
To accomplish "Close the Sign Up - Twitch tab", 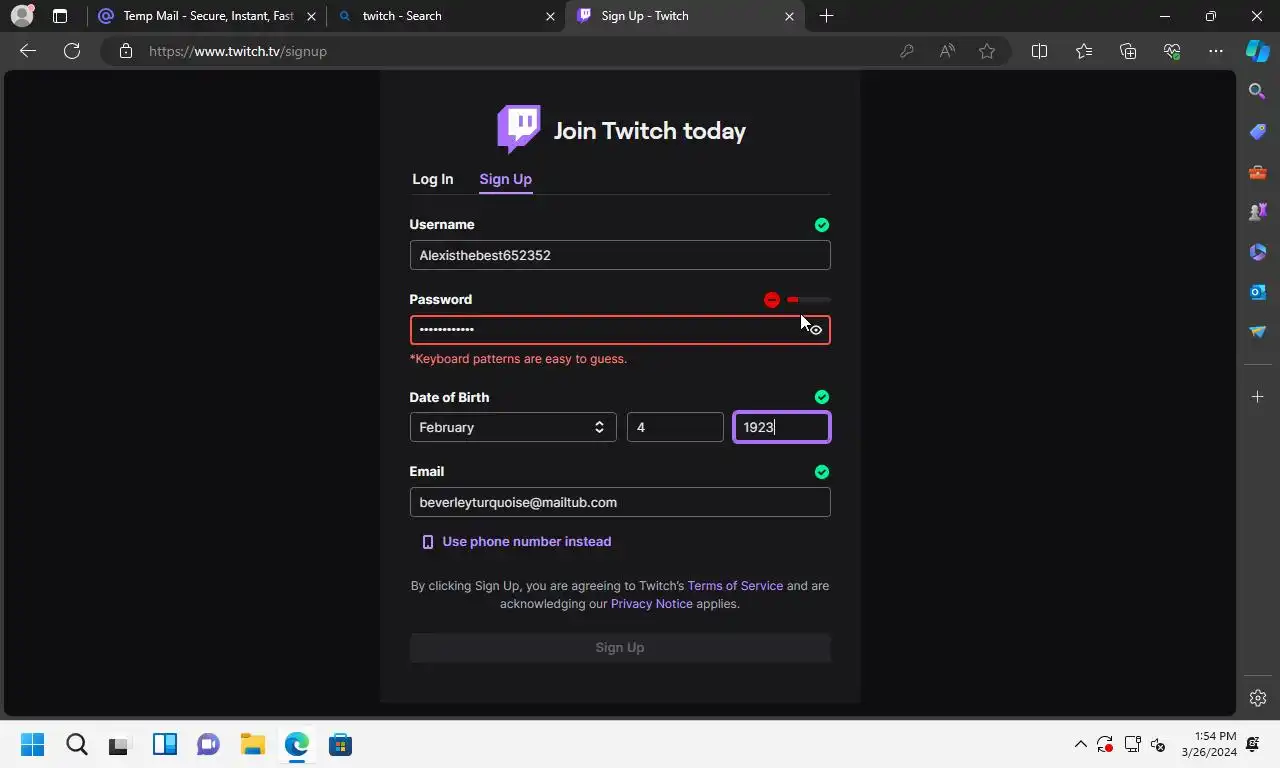I will (x=789, y=16).
